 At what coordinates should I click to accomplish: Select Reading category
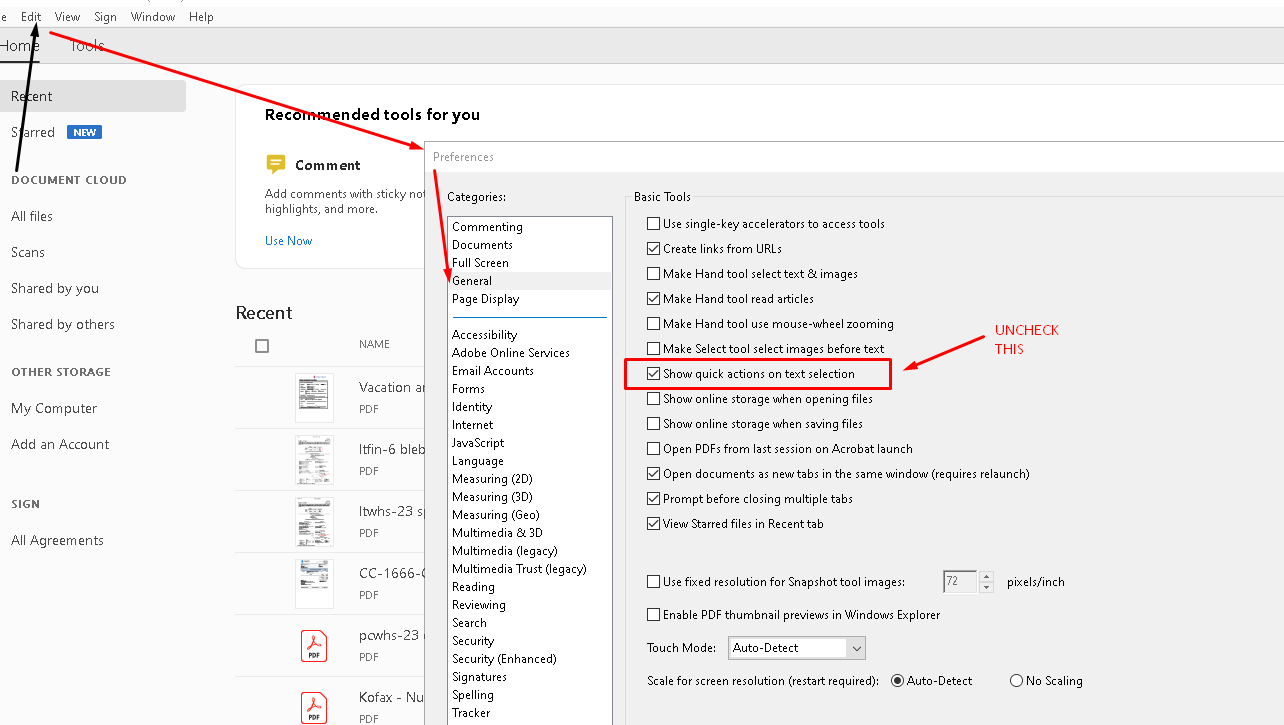pyautogui.click(x=473, y=587)
